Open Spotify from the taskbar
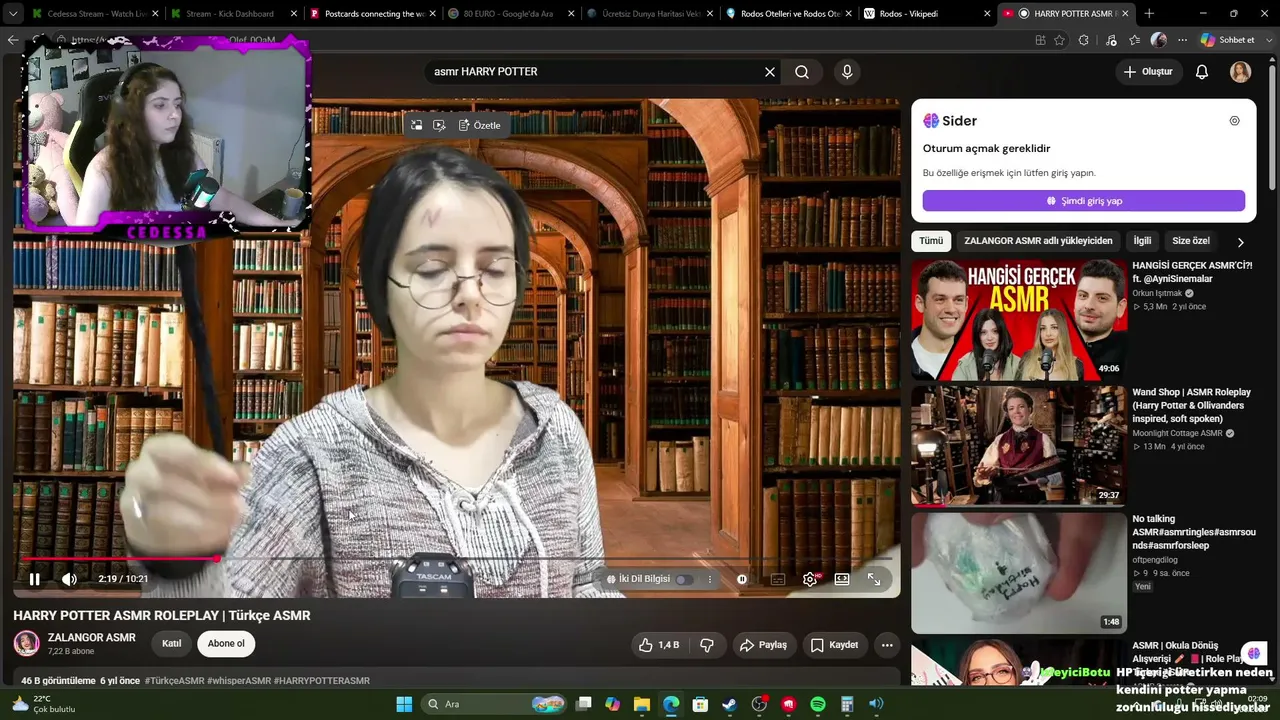Screen dimensions: 1280x720 818,704
